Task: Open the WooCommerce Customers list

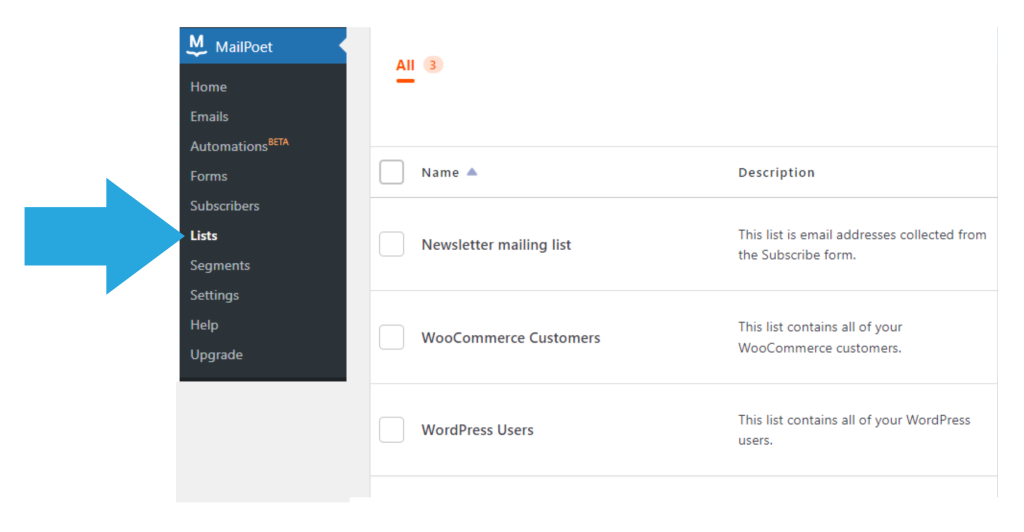Action: pyautogui.click(x=511, y=338)
